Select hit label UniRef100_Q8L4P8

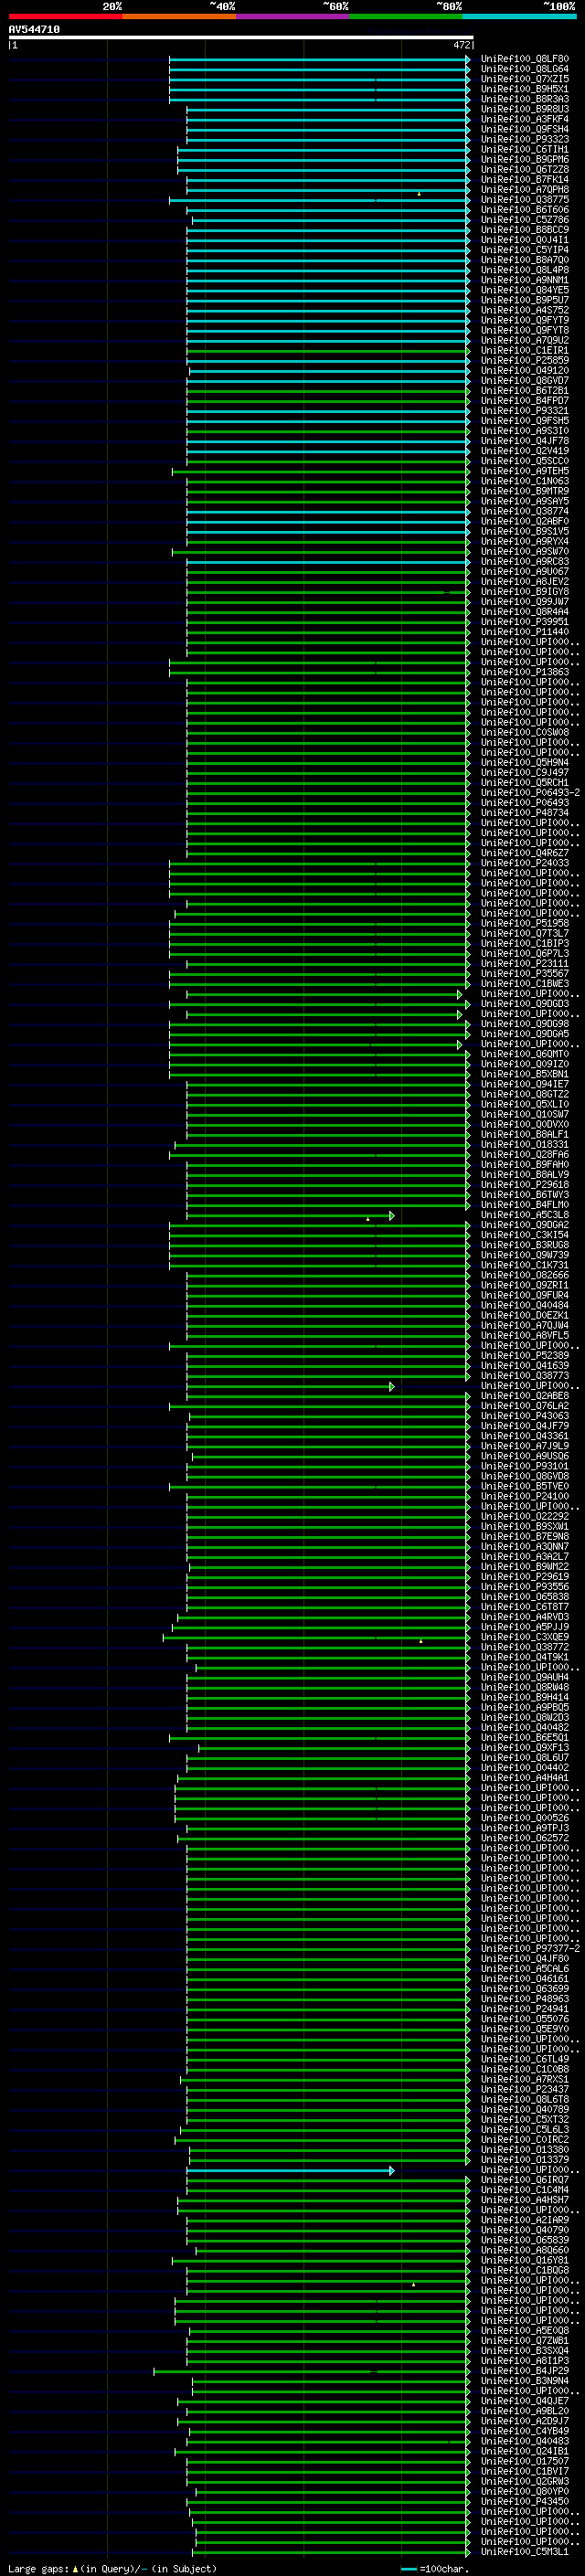(525, 270)
